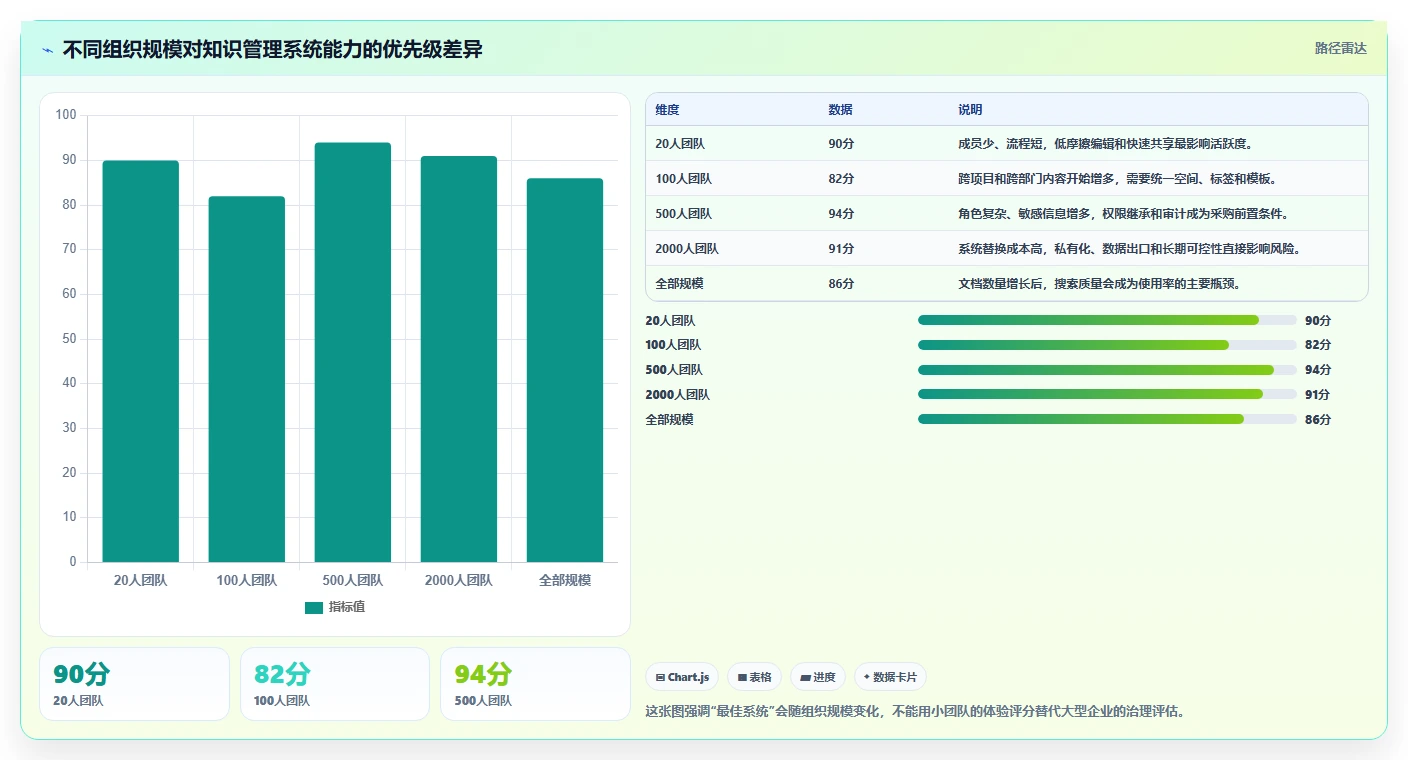Select the 表格 tag chip

[x=754, y=677]
